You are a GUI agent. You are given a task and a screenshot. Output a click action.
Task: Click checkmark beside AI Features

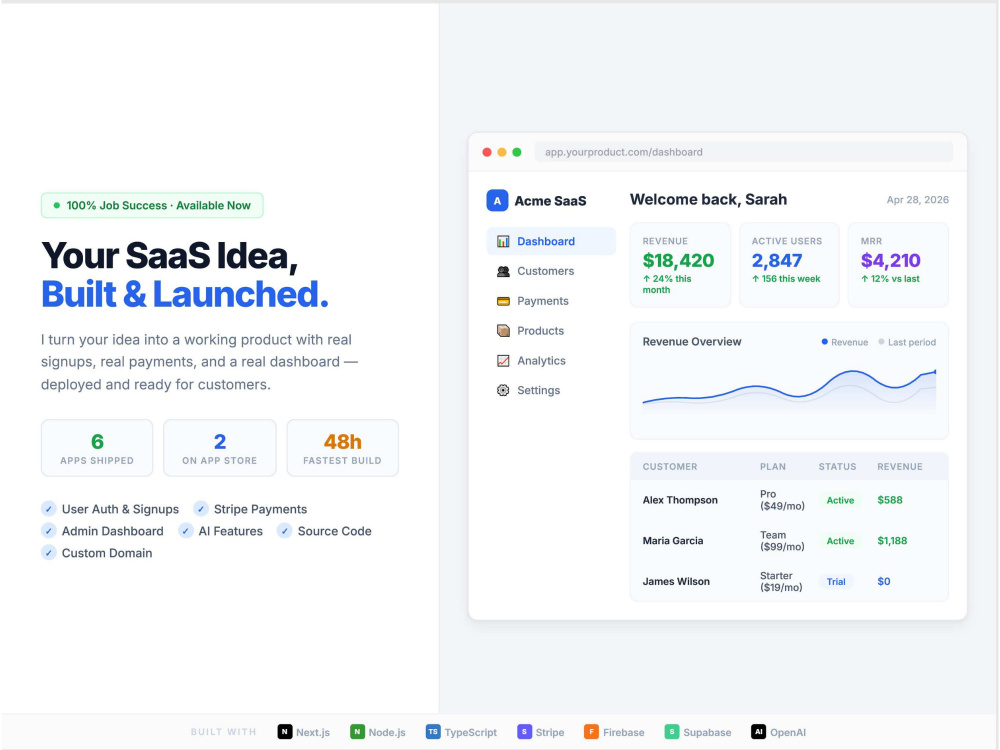click(186, 531)
